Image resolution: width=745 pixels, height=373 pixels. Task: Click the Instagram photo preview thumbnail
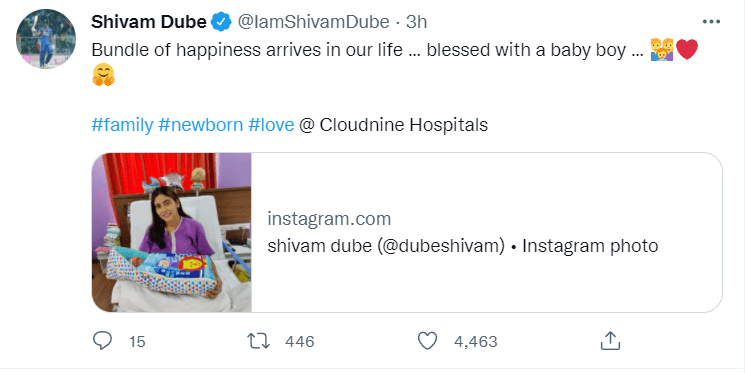click(x=172, y=232)
